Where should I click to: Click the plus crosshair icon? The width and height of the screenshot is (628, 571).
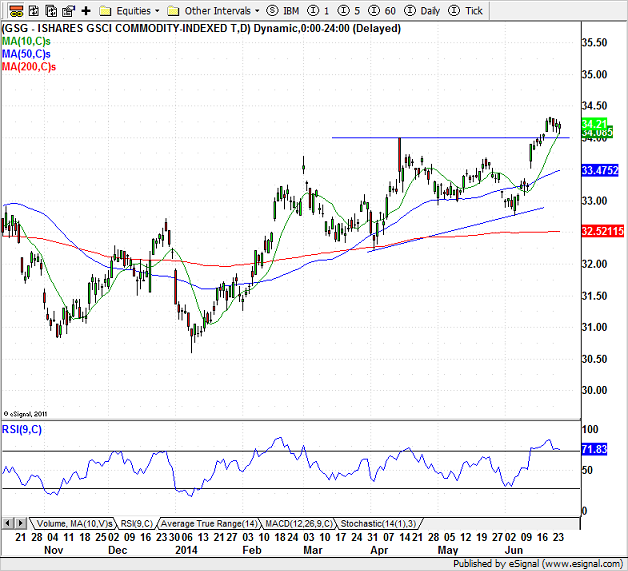pos(86,11)
